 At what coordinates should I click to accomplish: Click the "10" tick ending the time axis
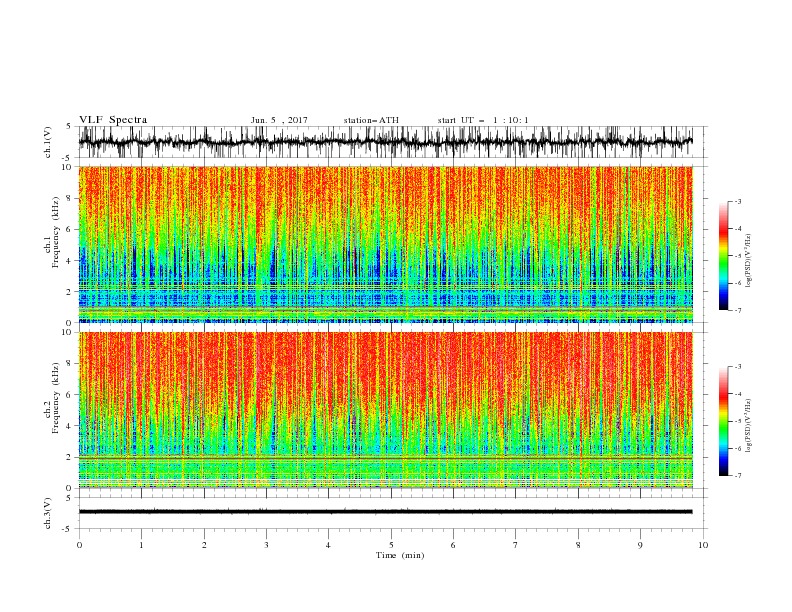(703, 545)
